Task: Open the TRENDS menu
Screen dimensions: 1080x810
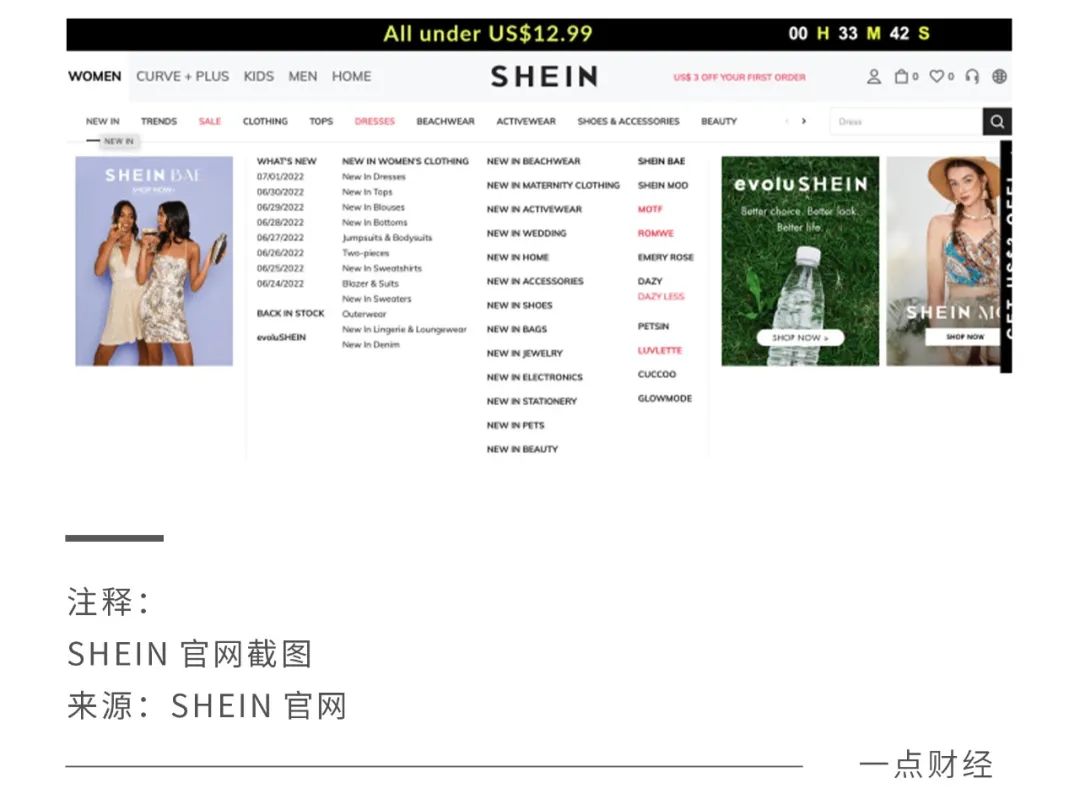Action: tap(159, 121)
